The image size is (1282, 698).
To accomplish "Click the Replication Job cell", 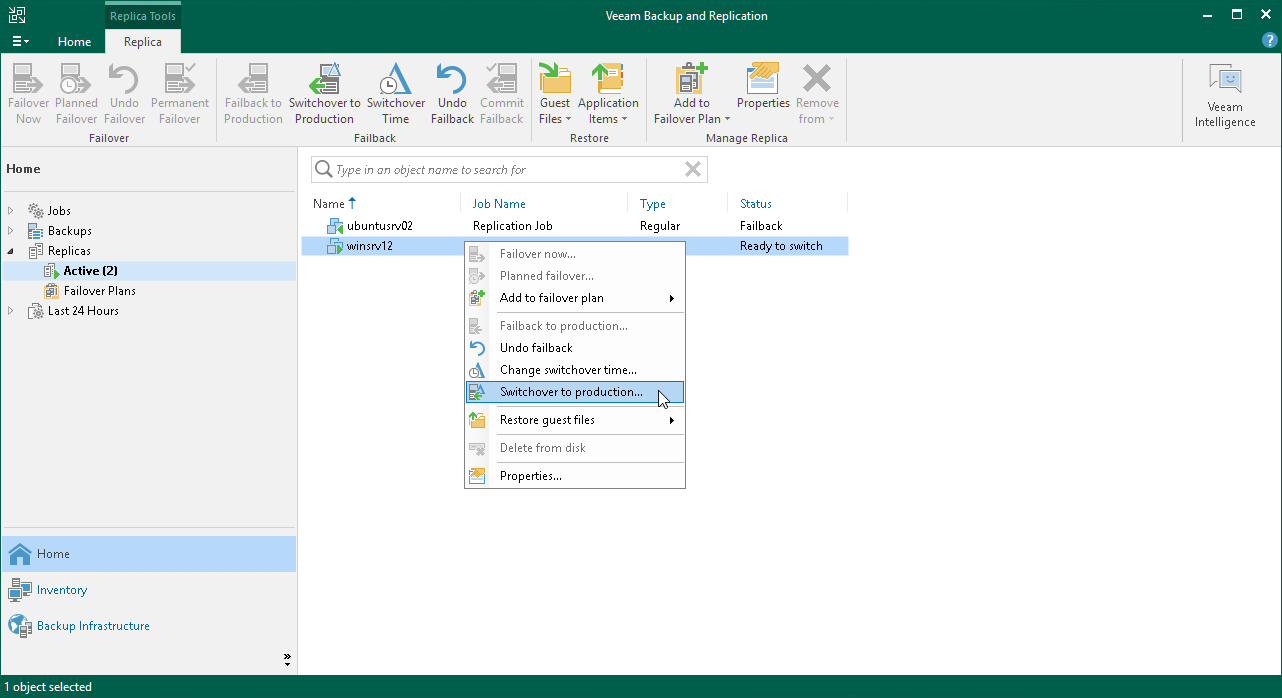I will pos(512,226).
